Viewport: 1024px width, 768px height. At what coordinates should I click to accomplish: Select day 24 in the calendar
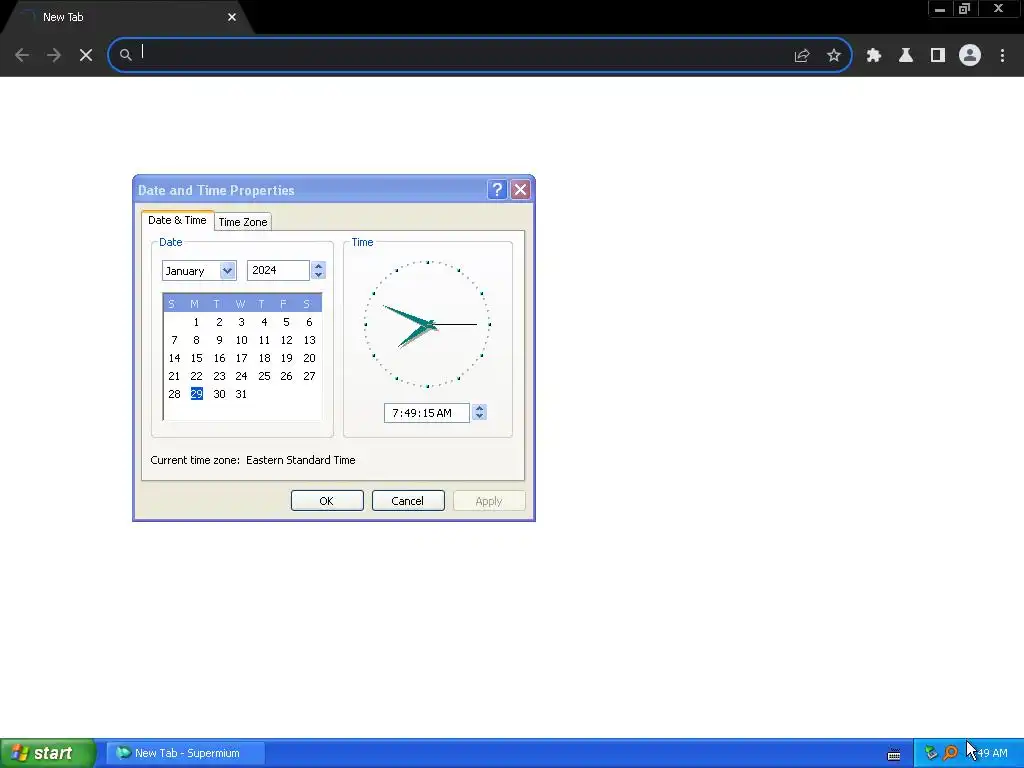pos(242,376)
